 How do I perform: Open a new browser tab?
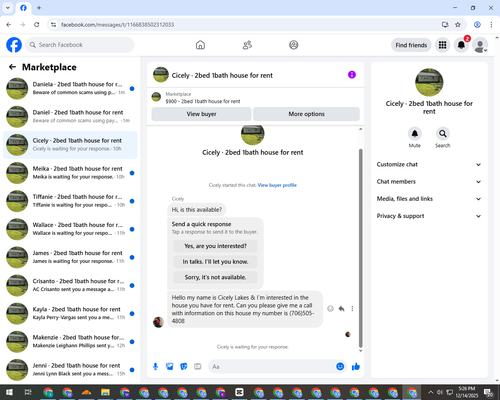(39, 8)
